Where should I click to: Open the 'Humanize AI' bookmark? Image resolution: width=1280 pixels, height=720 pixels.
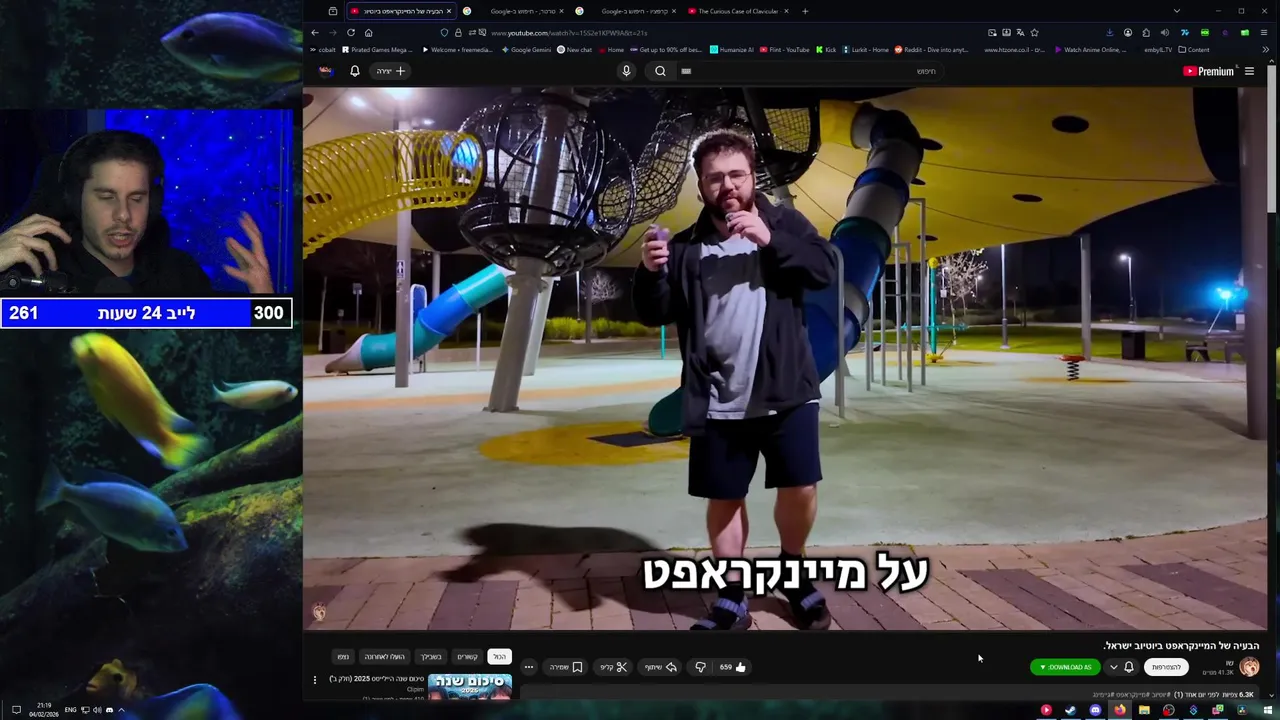[x=732, y=50]
